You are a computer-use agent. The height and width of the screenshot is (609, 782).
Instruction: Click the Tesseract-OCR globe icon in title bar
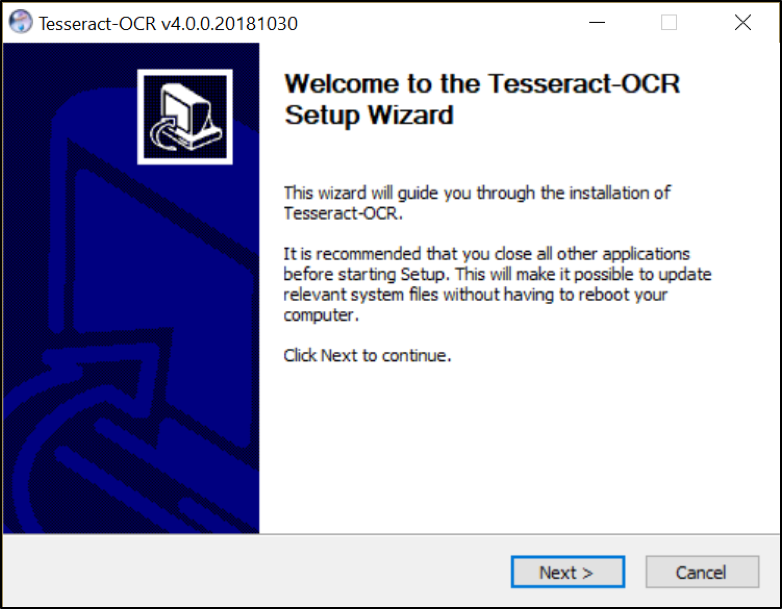(20, 22)
